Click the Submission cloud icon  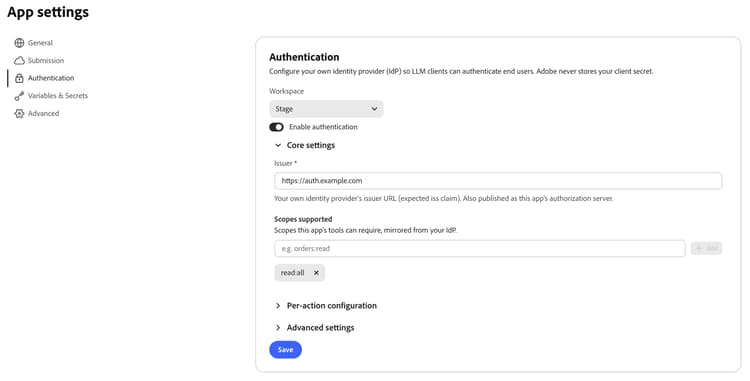click(19, 61)
